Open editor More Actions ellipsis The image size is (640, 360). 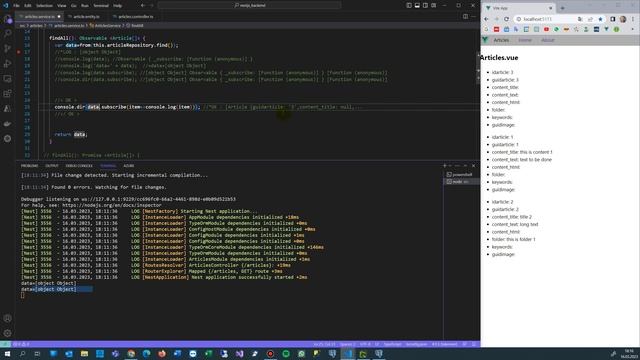[473, 16]
